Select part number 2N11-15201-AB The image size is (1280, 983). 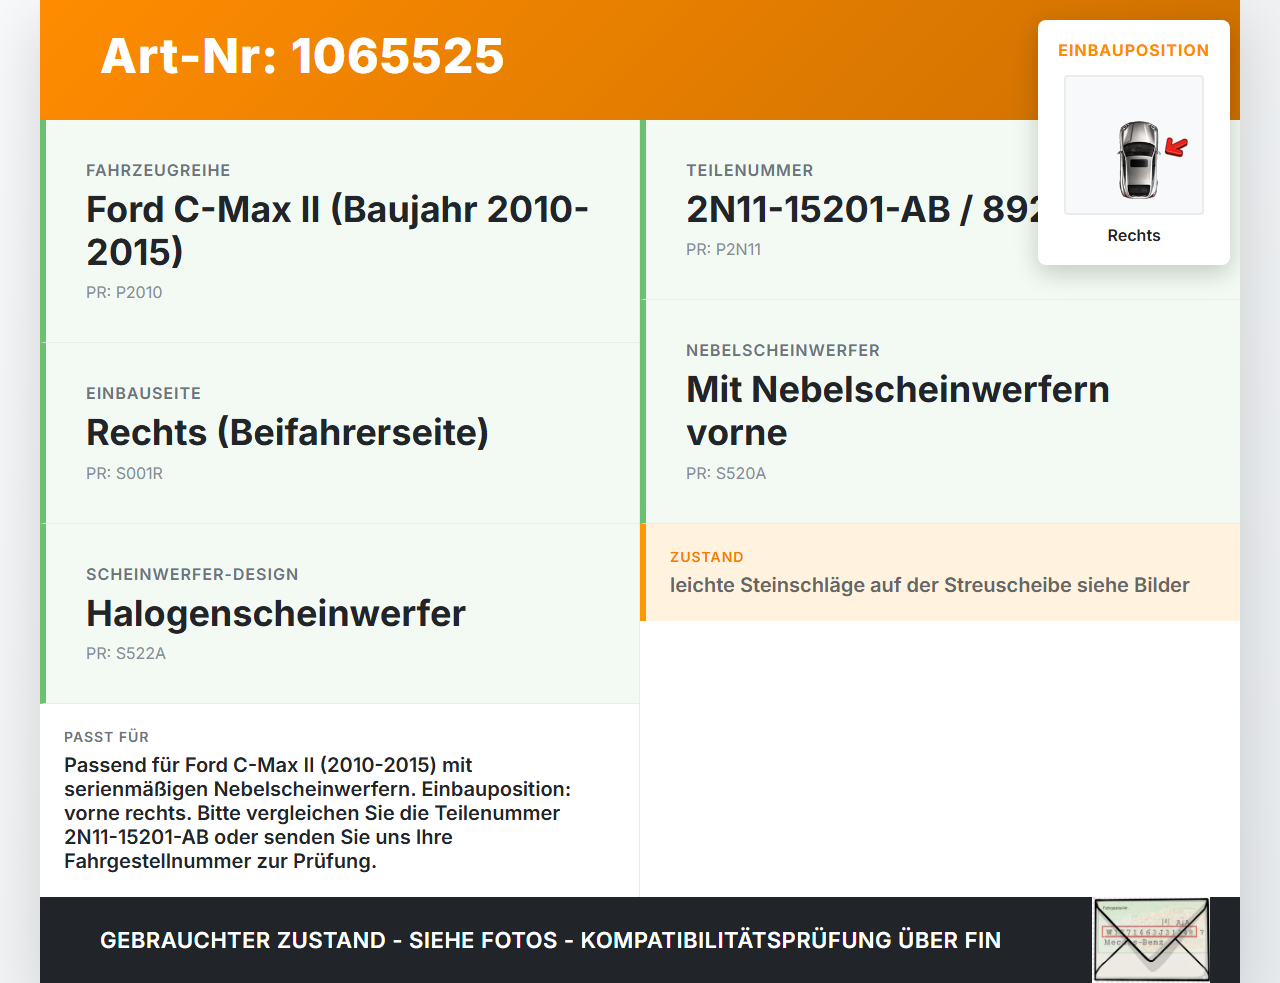tap(862, 209)
